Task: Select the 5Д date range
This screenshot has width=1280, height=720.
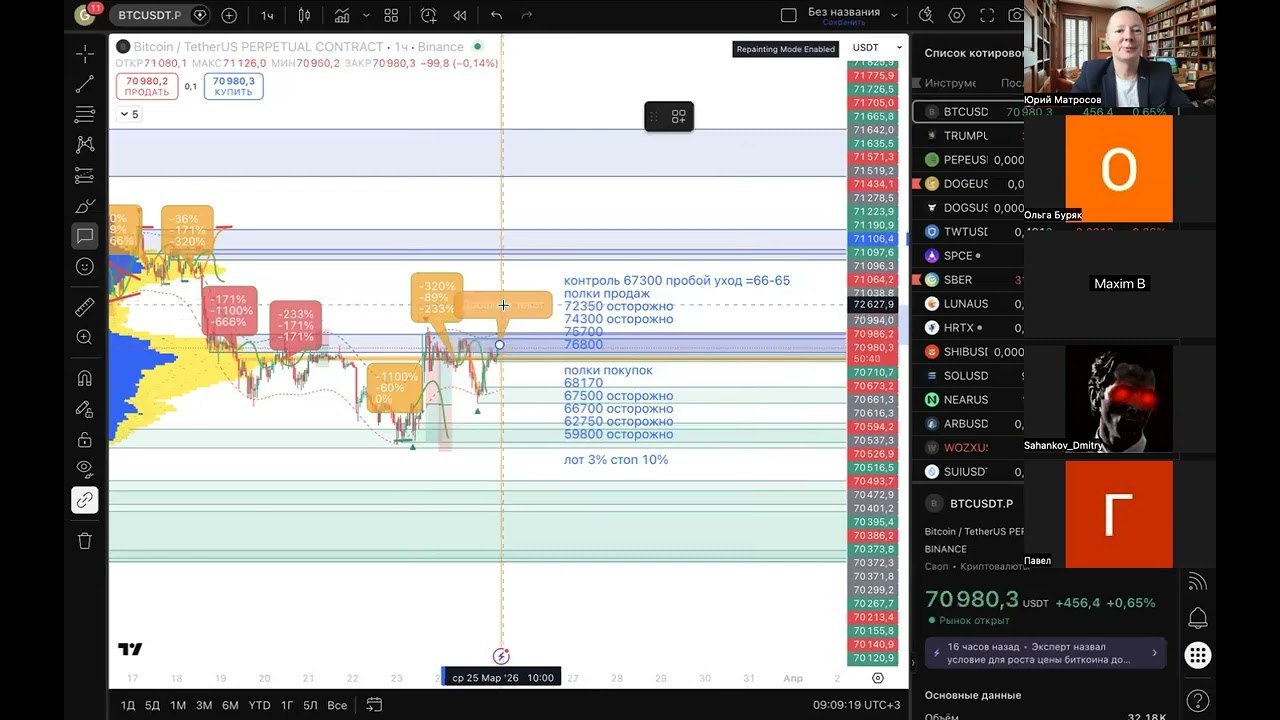Action: click(x=152, y=705)
